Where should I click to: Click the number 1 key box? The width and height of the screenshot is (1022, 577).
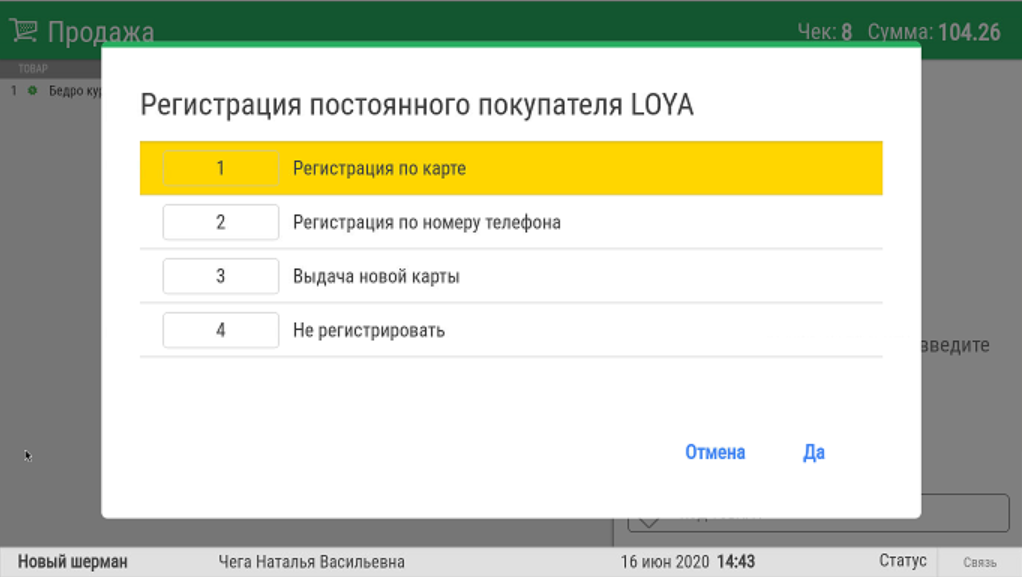point(221,168)
